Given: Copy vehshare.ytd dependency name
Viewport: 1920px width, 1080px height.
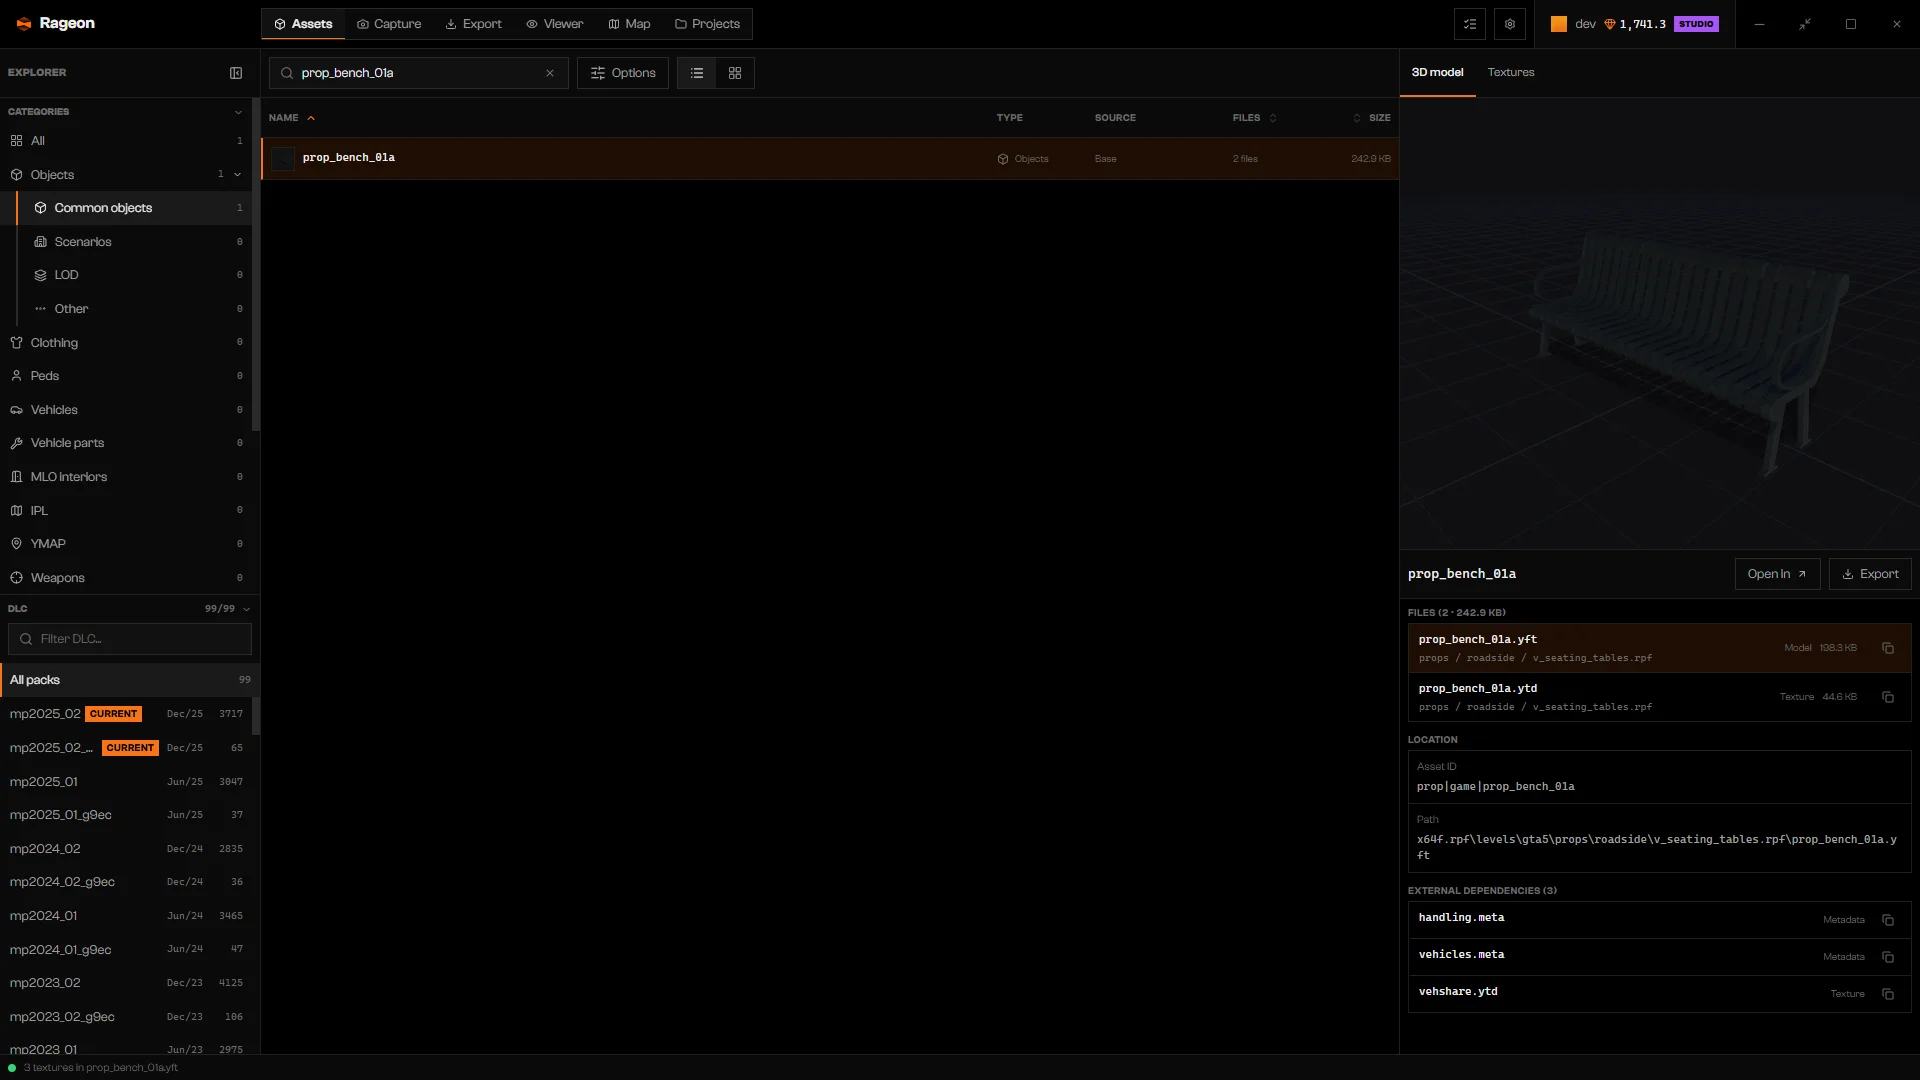Looking at the screenshot, I should [1888, 994].
